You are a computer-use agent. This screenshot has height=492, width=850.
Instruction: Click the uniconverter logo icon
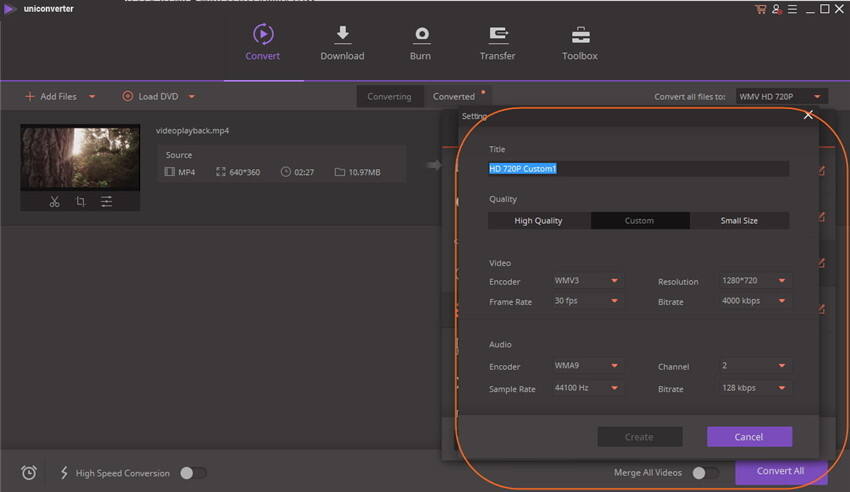coord(10,9)
